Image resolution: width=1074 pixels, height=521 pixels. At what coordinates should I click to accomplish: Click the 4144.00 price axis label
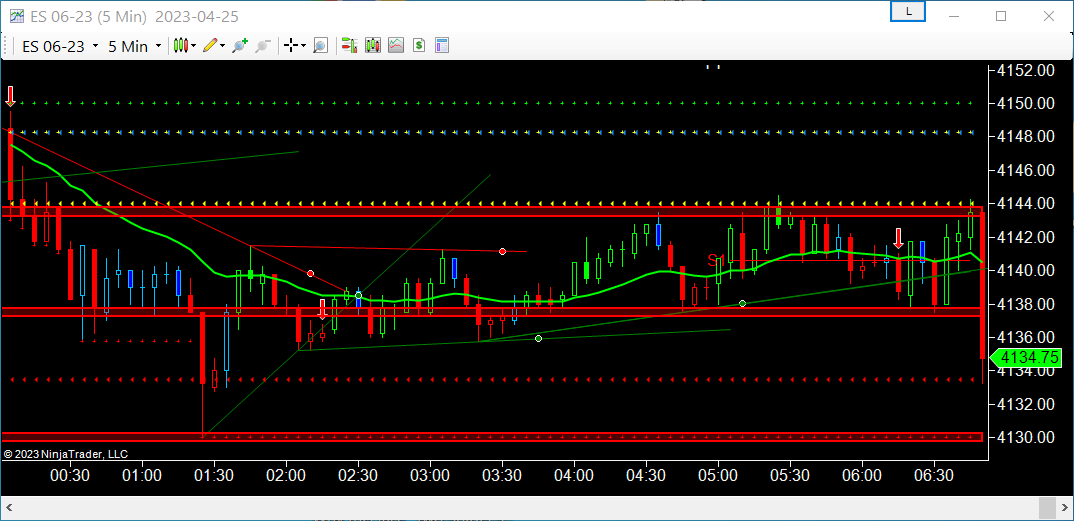1027,203
